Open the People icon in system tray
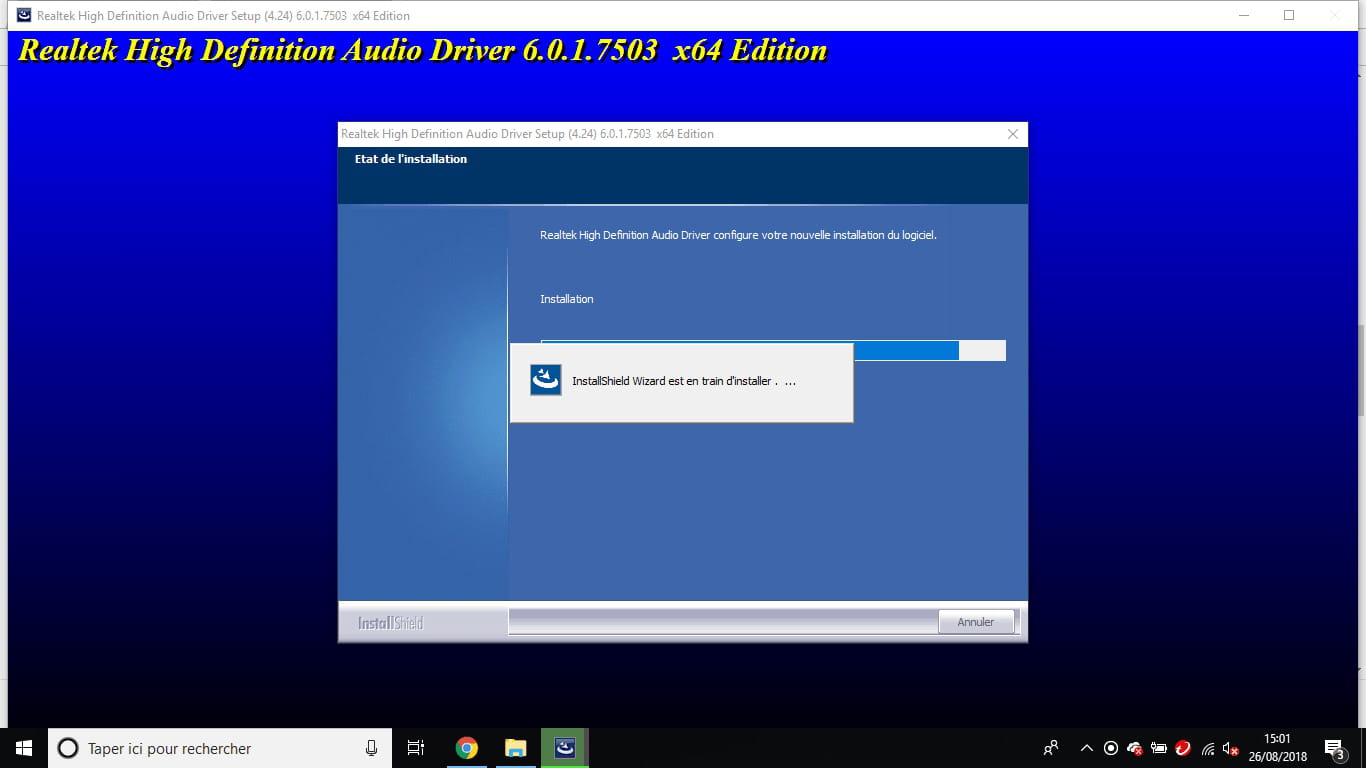Screen dimensions: 1366x768 click(x=1051, y=748)
